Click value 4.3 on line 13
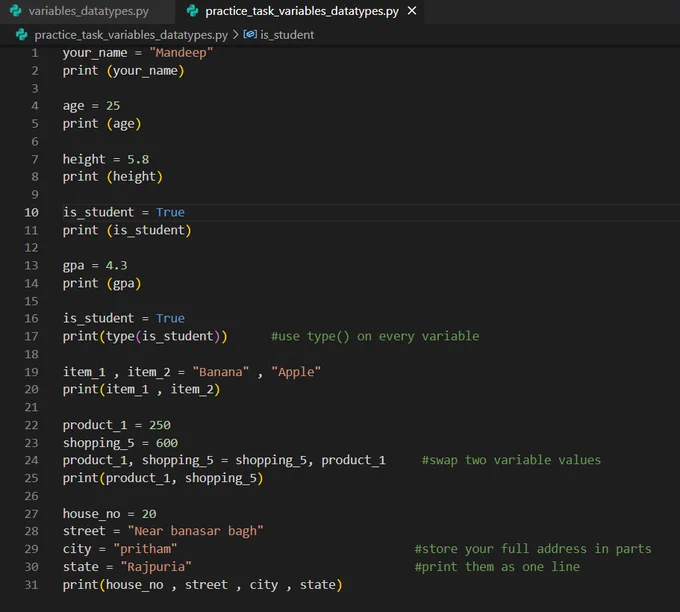The height and width of the screenshot is (612, 680). click(x=116, y=265)
